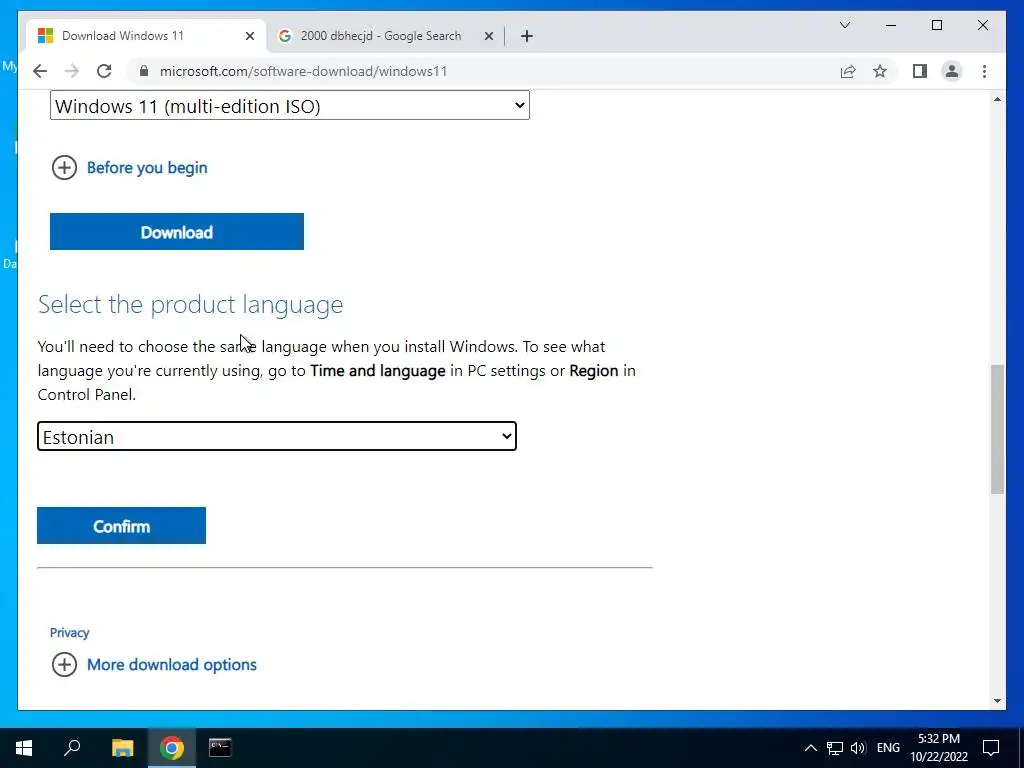Click the padlock site info icon
The width and height of the screenshot is (1024, 768).
point(144,71)
